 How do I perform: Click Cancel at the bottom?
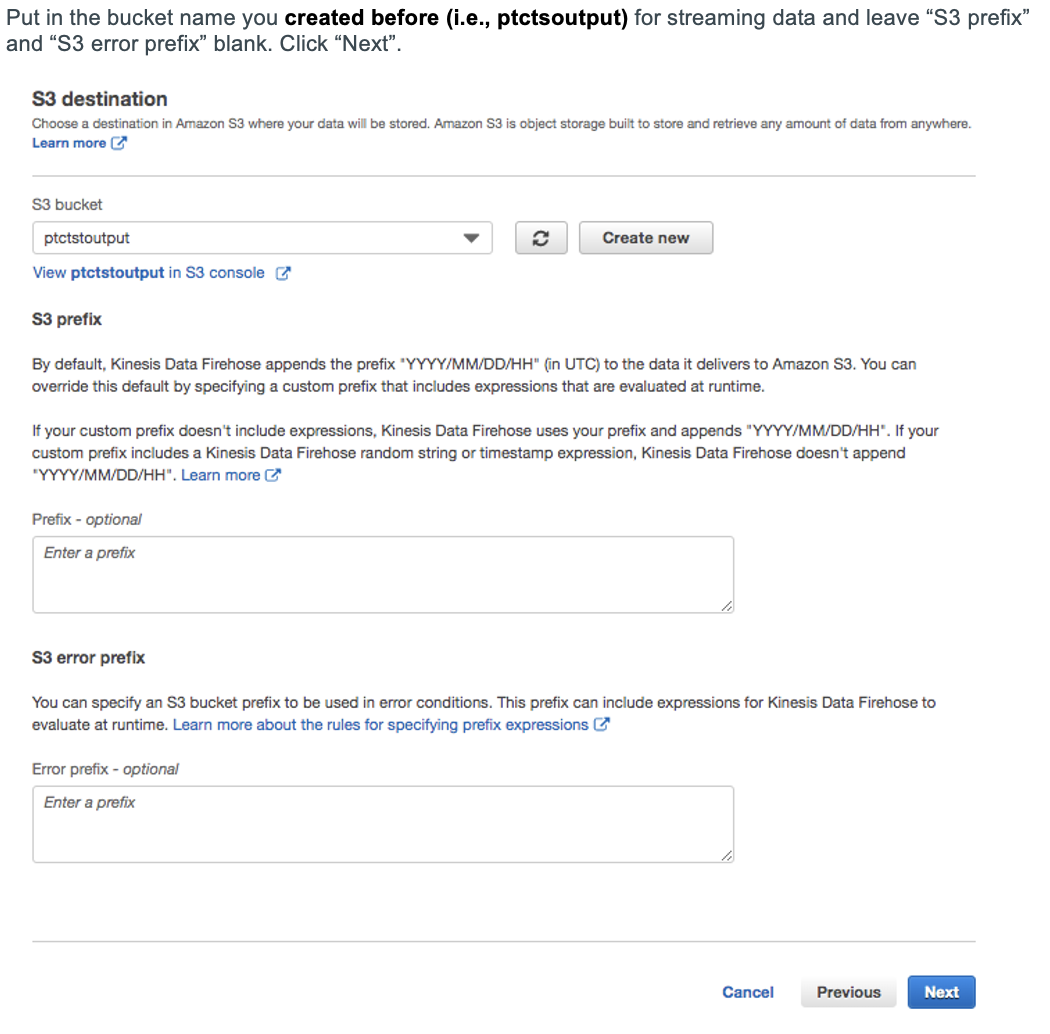(x=748, y=992)
